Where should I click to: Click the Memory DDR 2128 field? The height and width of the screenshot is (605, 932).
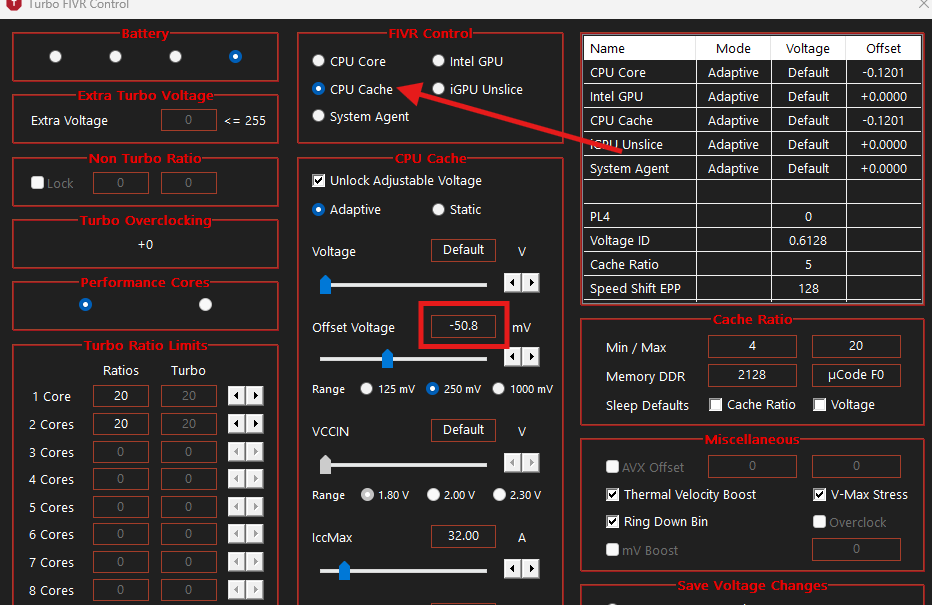[x=752, y=375]
